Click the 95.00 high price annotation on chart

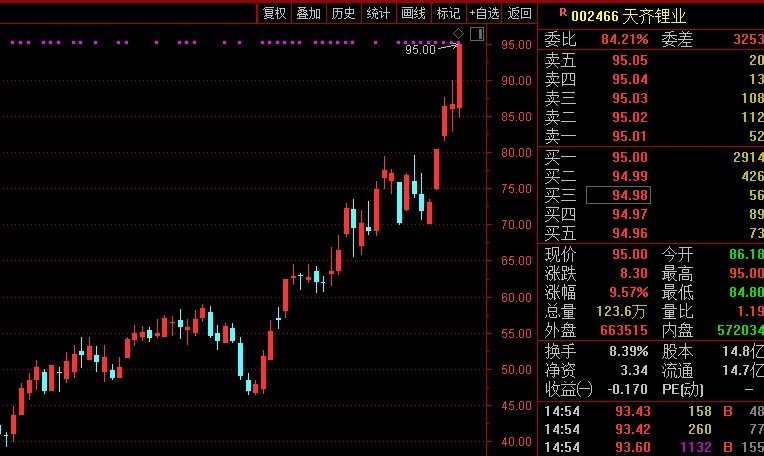[420, 50]
